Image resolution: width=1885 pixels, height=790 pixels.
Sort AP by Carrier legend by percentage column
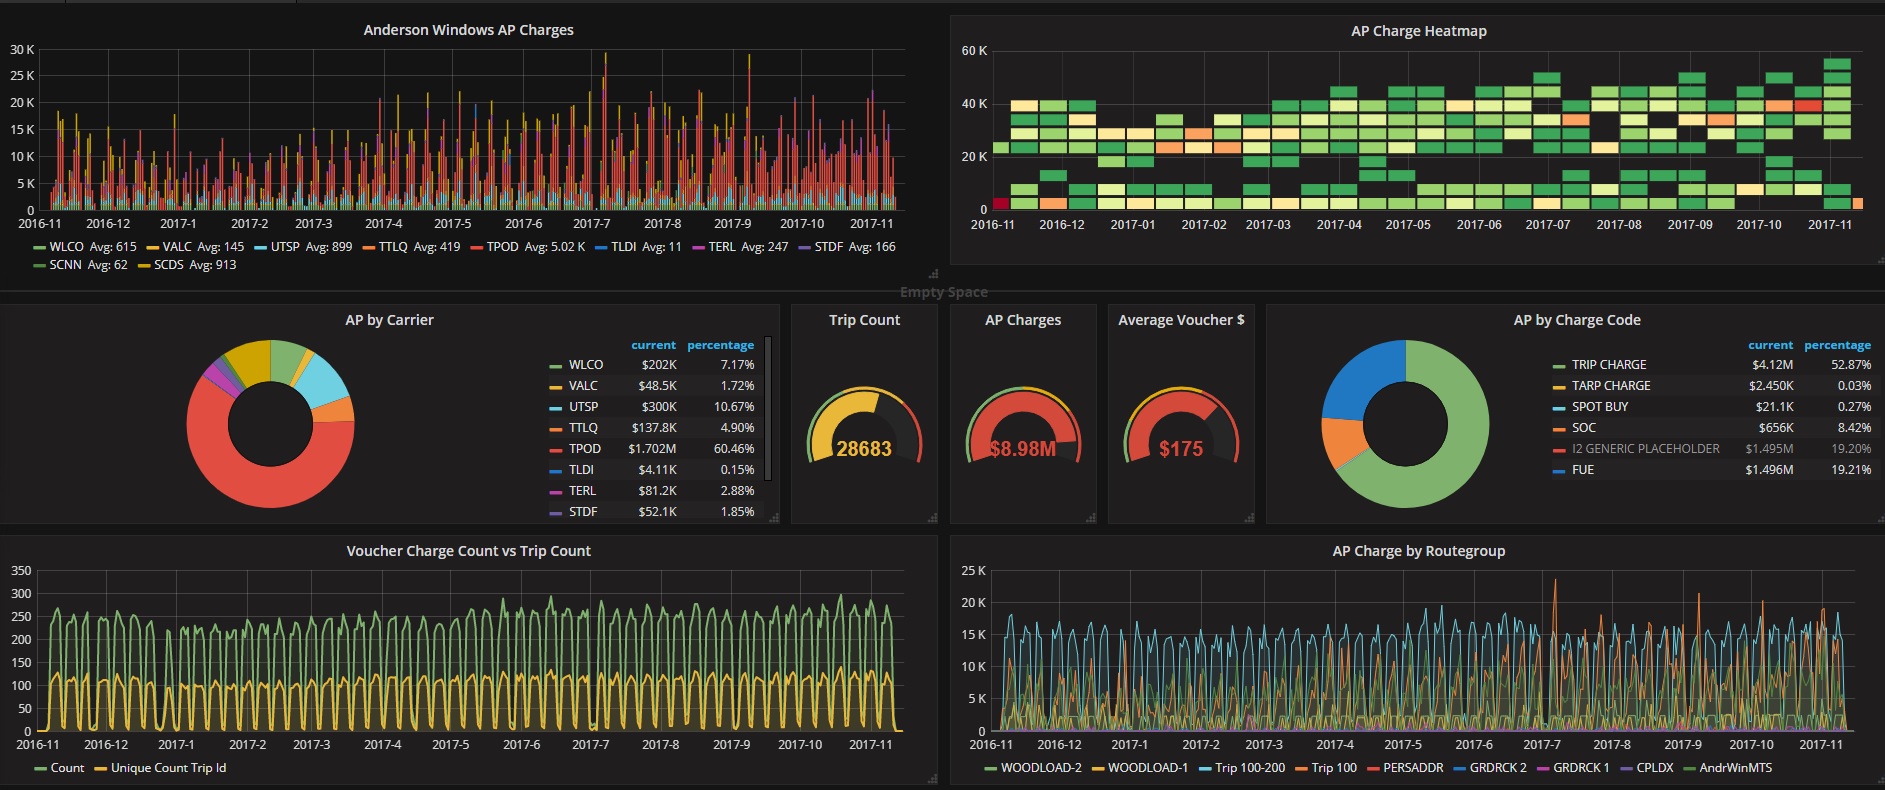tap(720, 345)
